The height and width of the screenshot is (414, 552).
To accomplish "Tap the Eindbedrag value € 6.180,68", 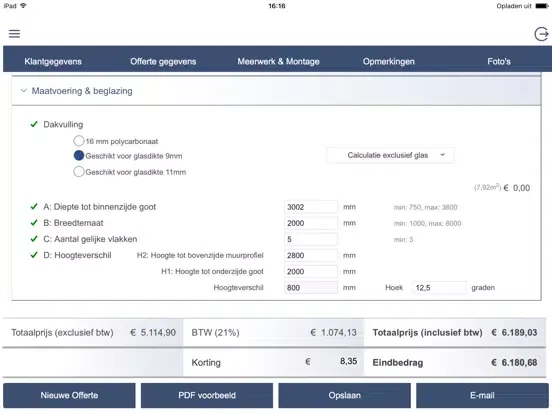I will [514, 363].
